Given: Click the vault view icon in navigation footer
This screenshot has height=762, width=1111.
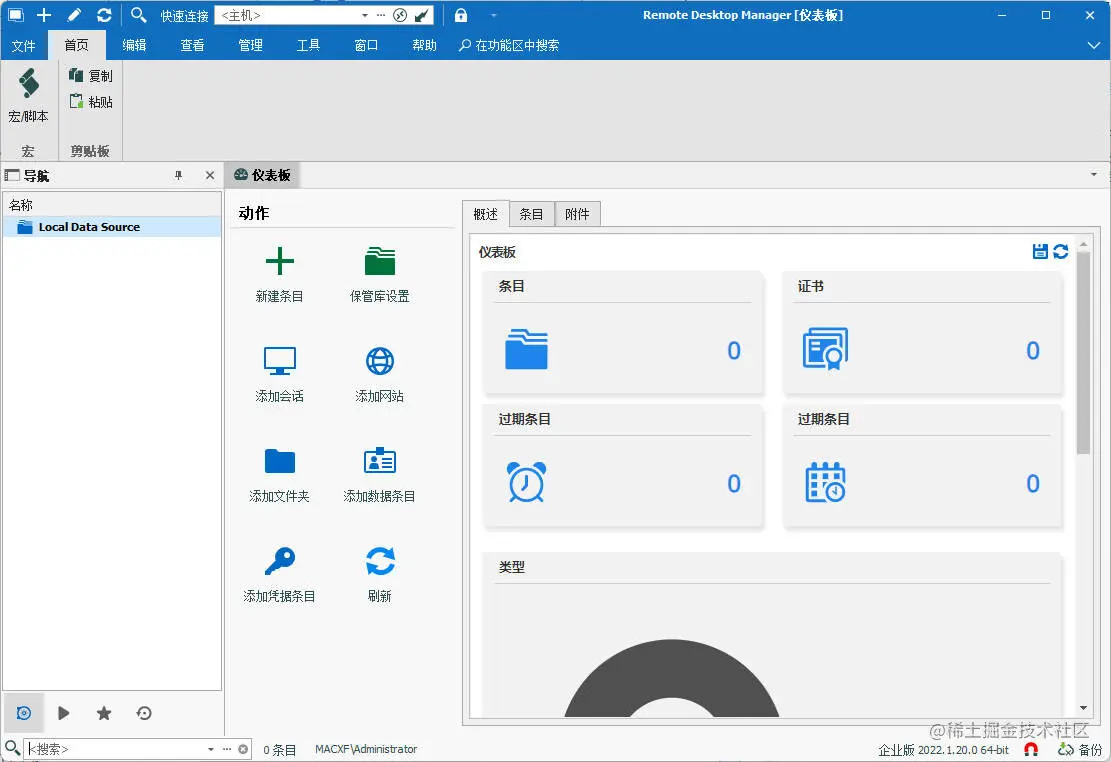Looking at the screenshot, I should coord(23,713).
